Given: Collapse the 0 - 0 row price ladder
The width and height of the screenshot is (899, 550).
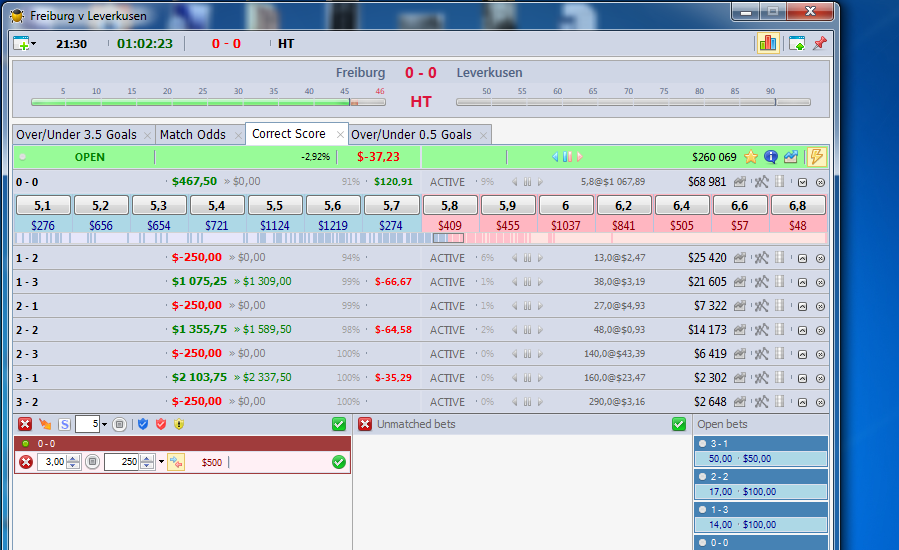Looking at the screenshot, I should (803, 182).
